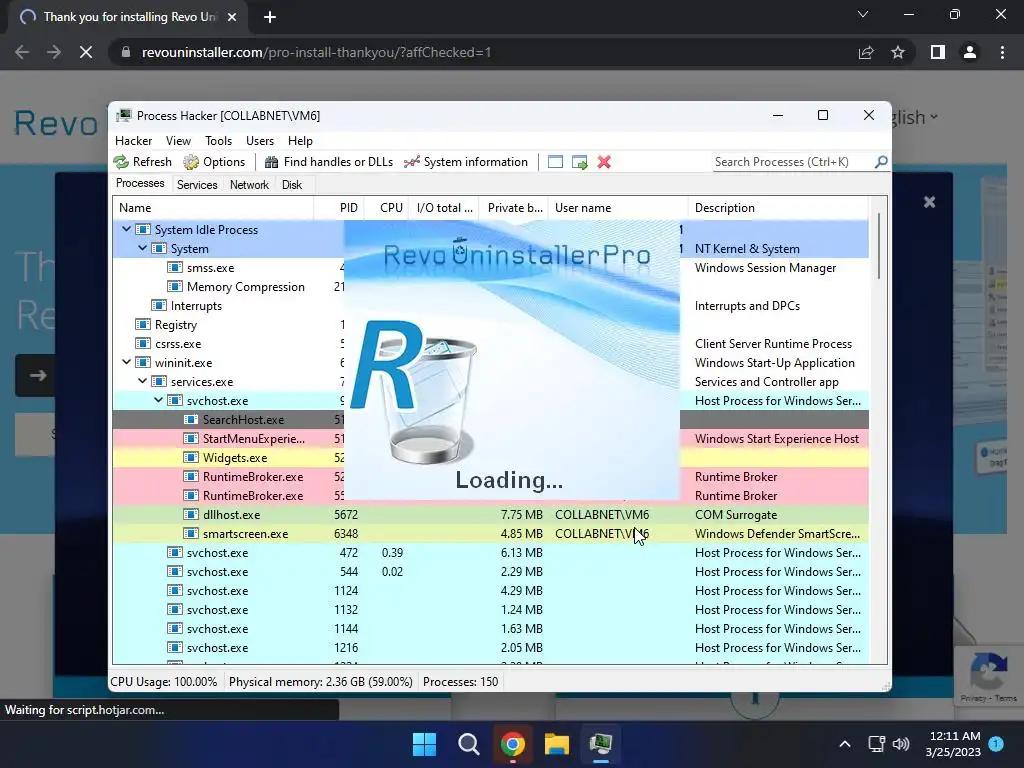The image size is (1024, 768).
Task: Select the smartscreen.exe process
Action: click(x=490, y=534)
